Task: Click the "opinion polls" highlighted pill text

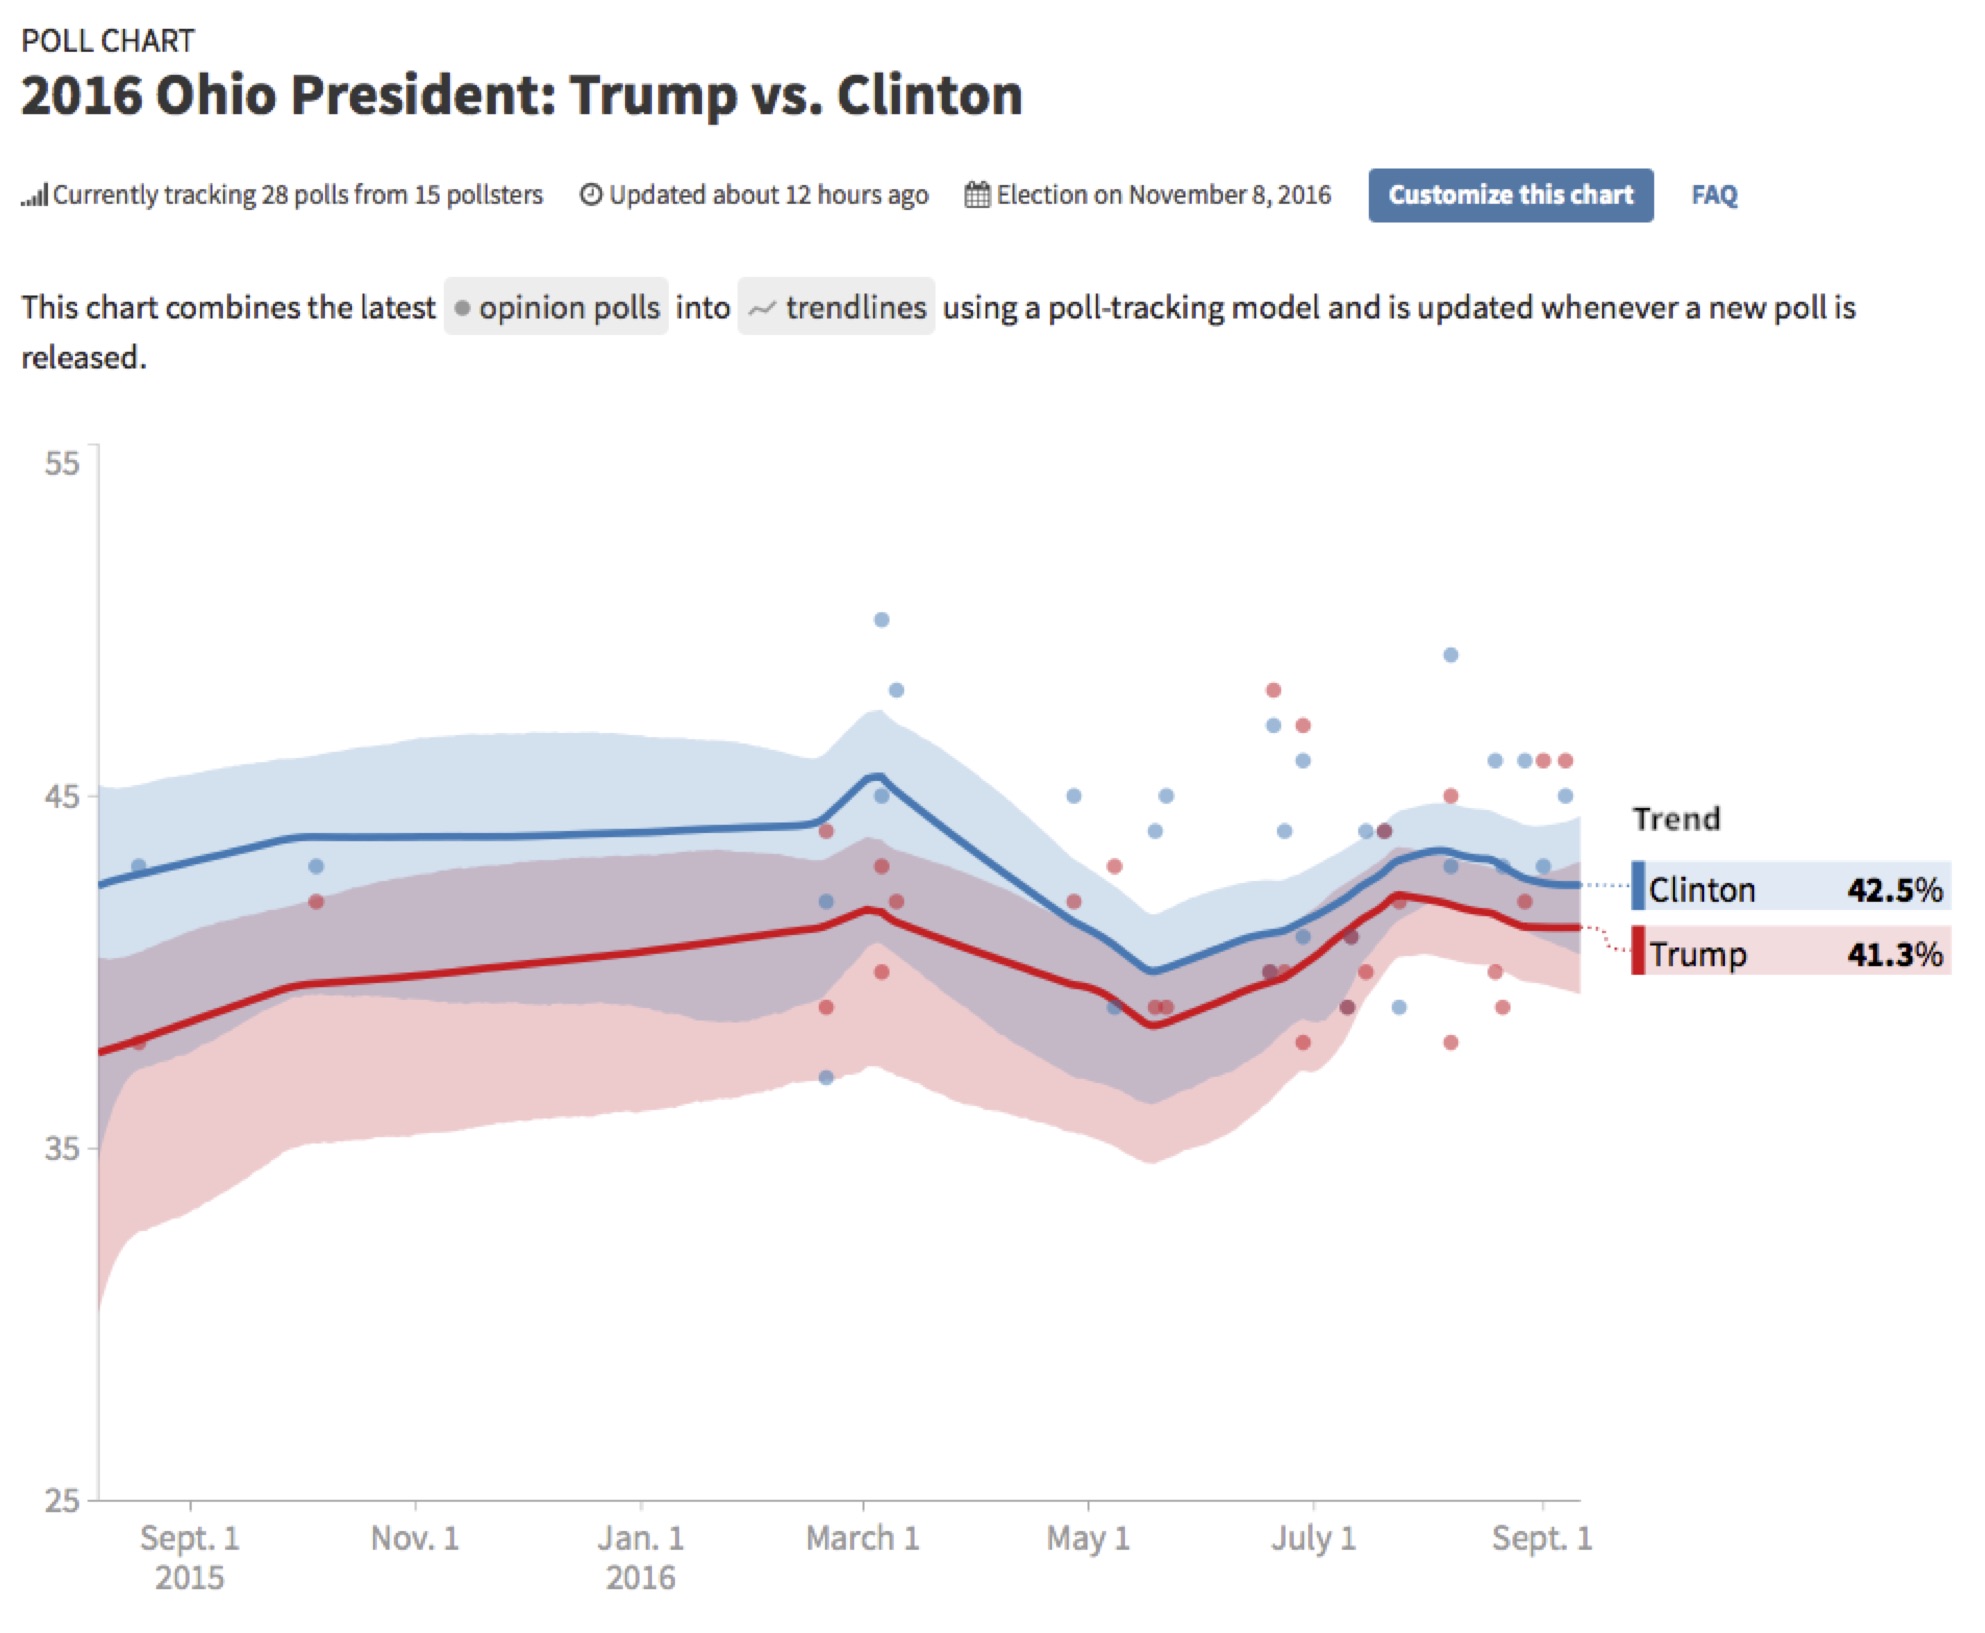Action: pyautogui.click(x=568, y=307)
